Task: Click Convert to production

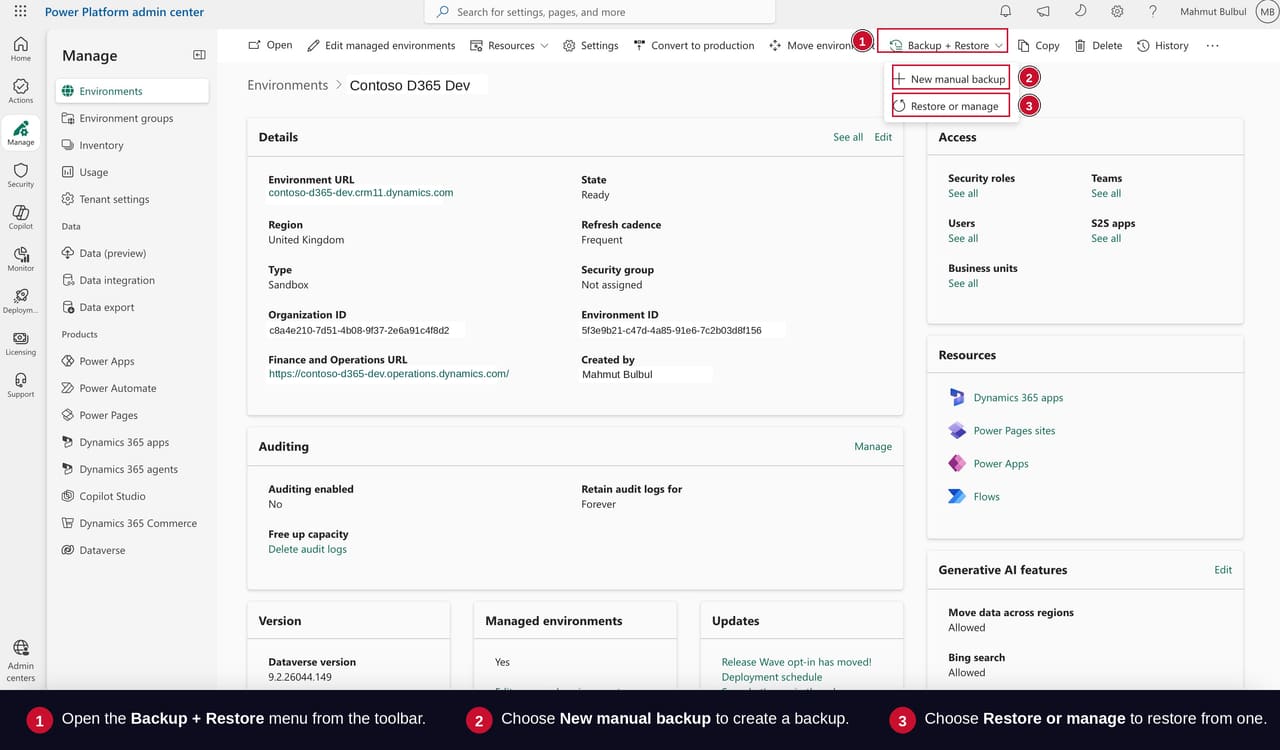Action: tap(694, 45)
